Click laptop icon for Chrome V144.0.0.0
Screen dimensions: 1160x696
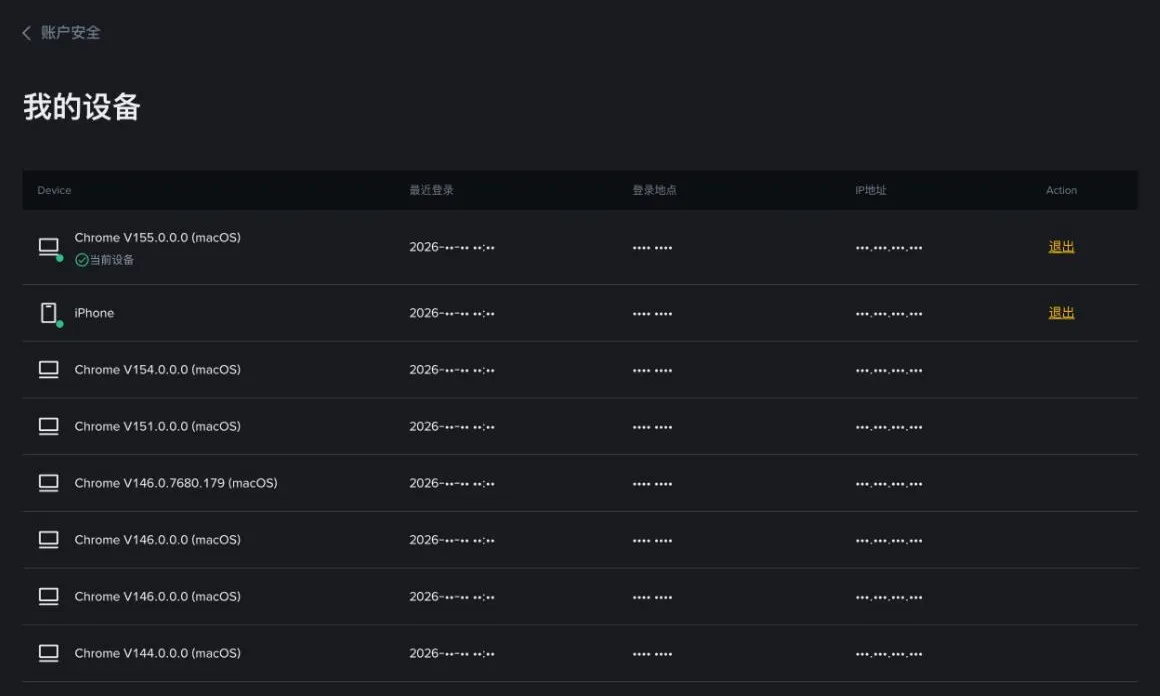coord(49,653)
